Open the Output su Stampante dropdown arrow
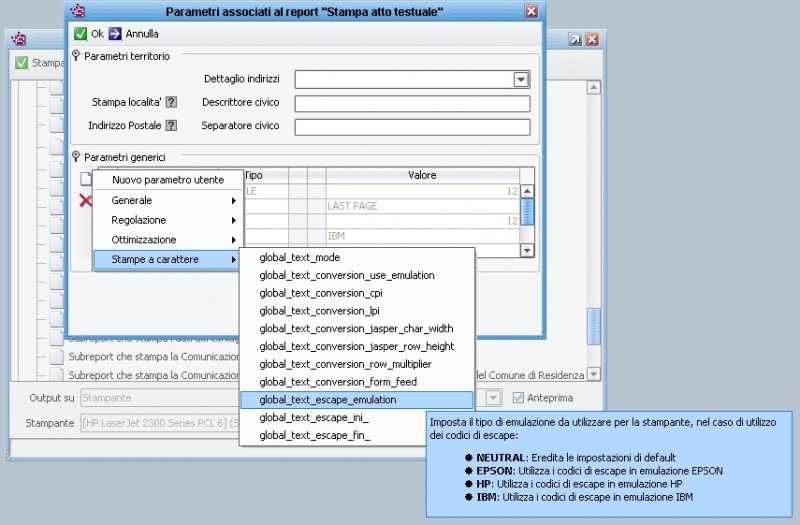The height and width of the screenshot is (525, 800). coord(493,397)
